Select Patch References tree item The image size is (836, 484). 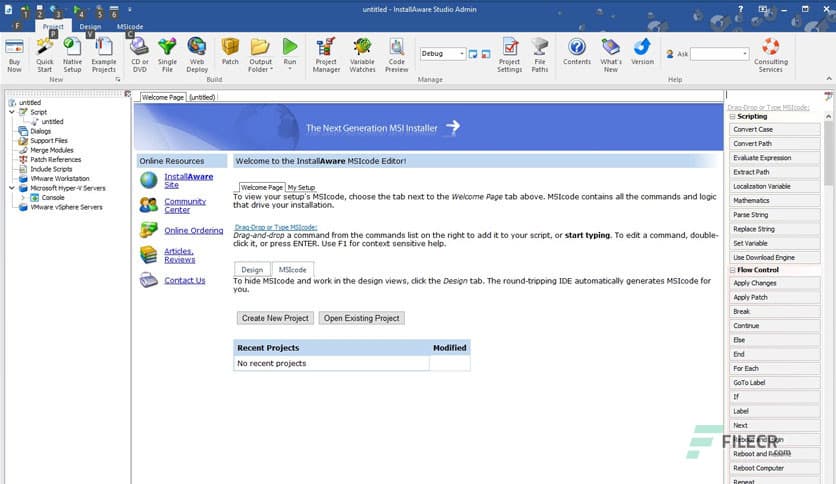(x=55, y=159)
